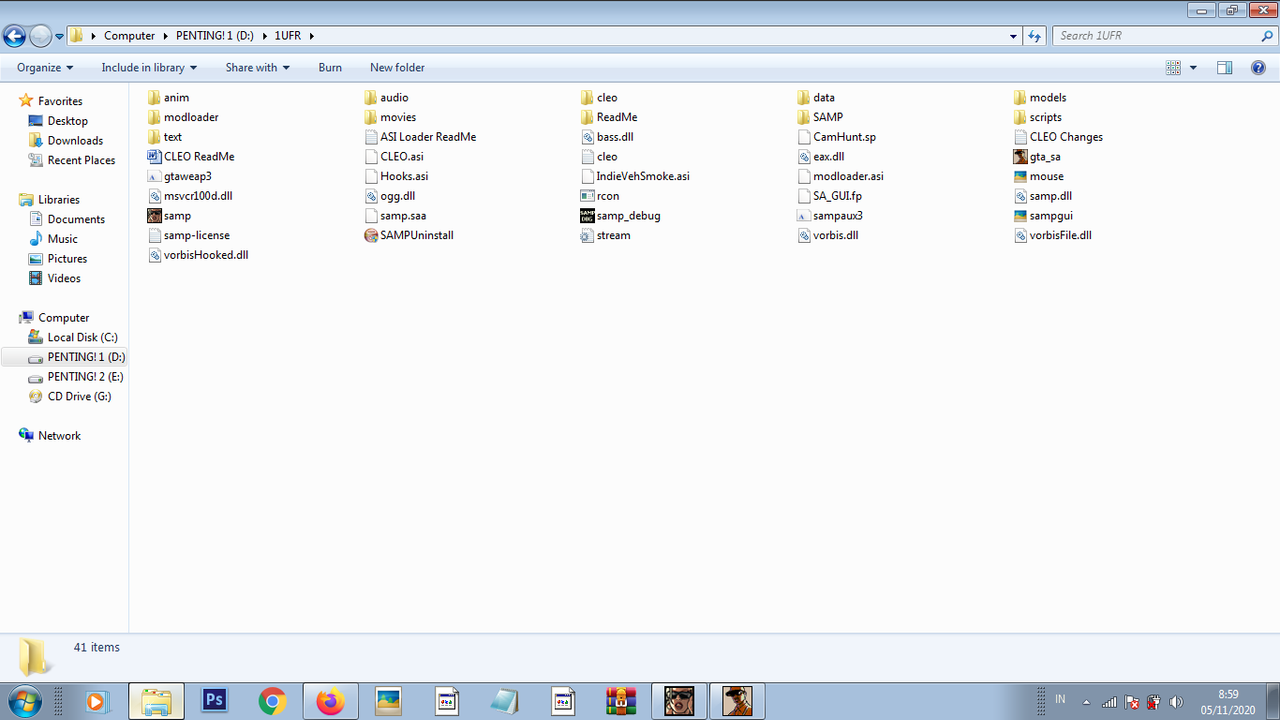Select Computer in the address breadcrumb

click(x=130, y=36)
